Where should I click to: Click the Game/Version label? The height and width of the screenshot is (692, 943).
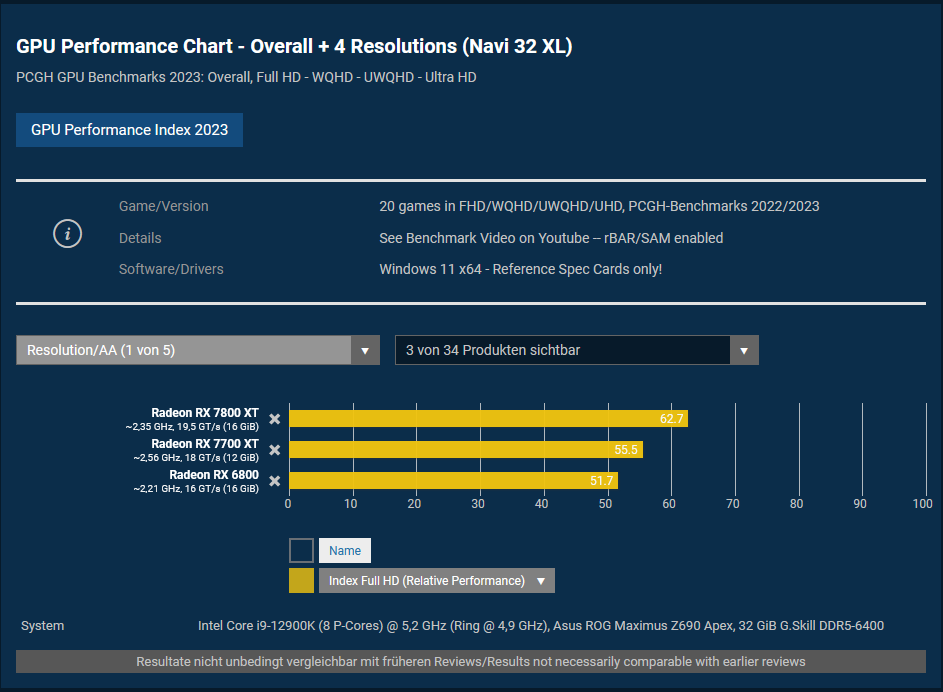164,206
